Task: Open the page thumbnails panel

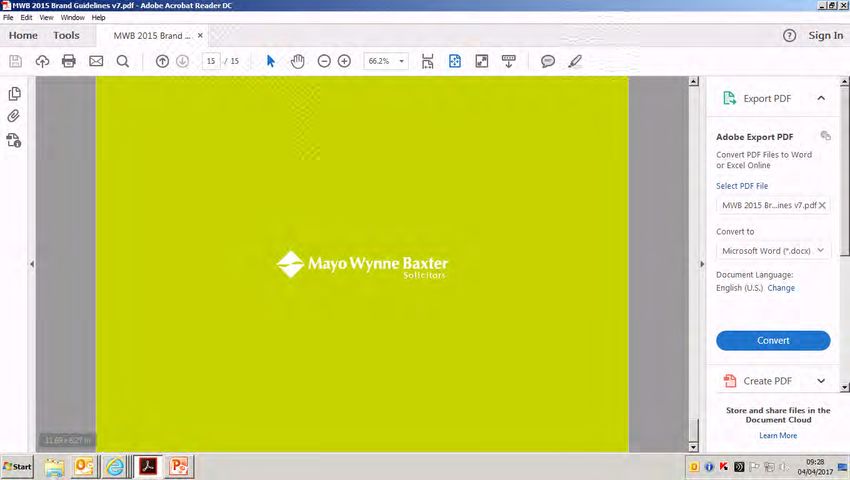Action: [x=15, y=94]
